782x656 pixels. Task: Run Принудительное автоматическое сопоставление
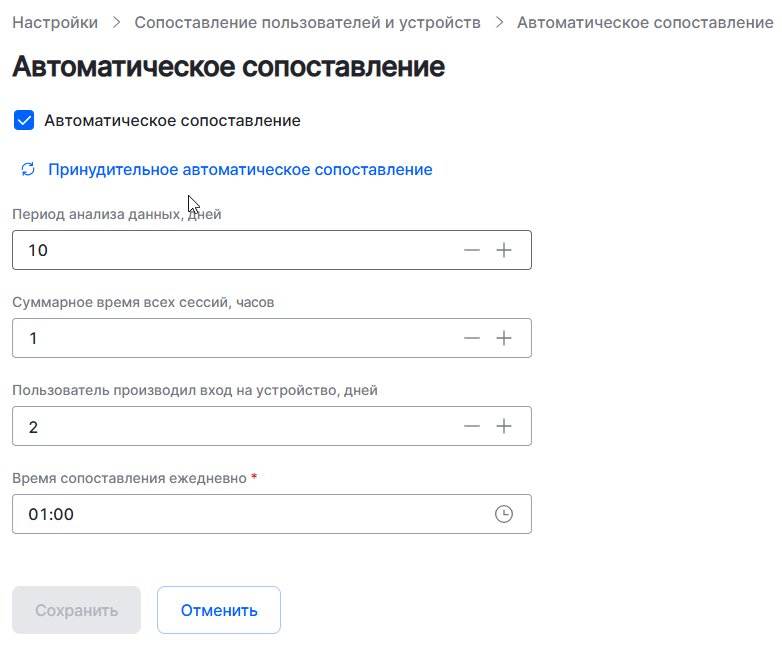pyautogui.click(x=240, y=170)
